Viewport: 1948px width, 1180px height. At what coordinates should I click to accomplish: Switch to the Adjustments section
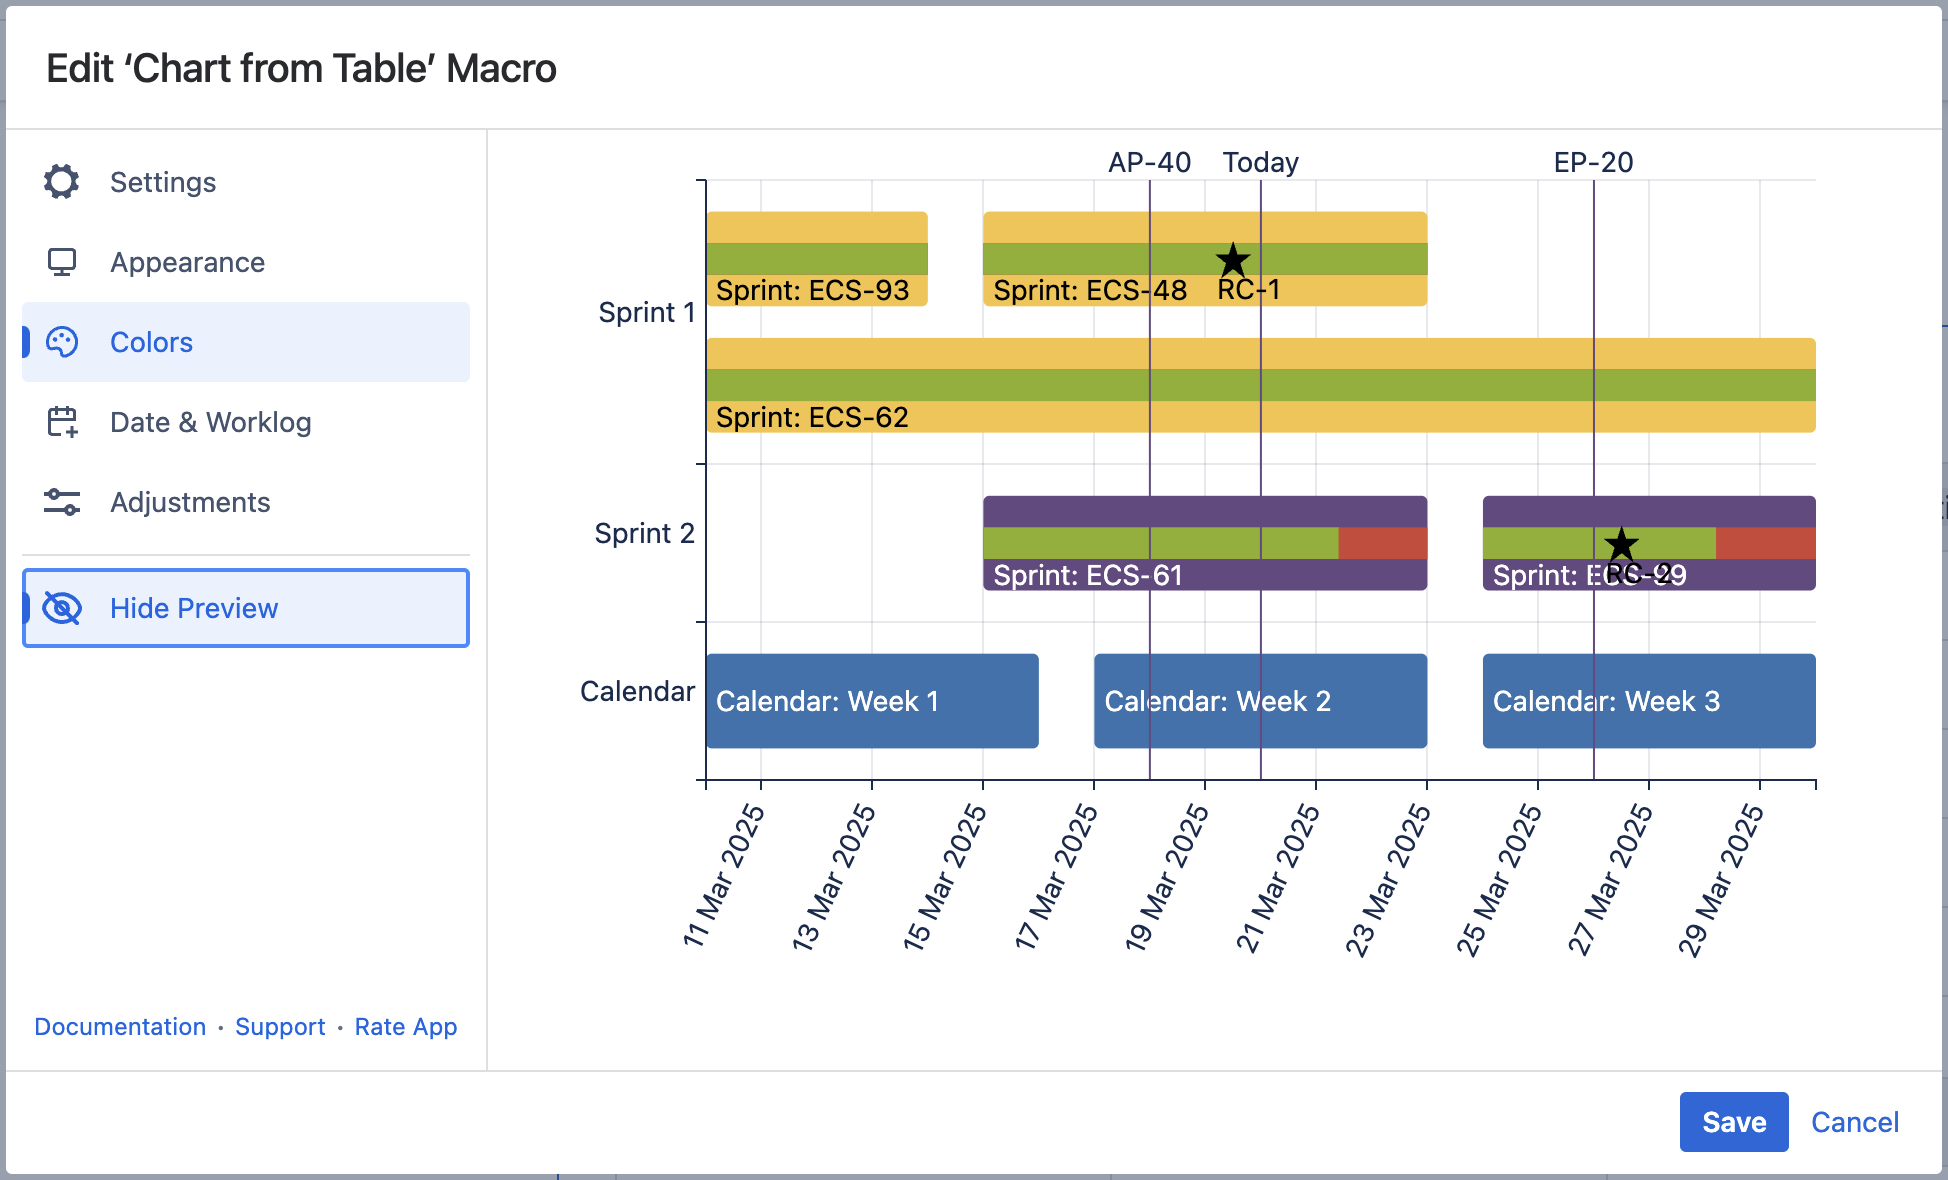190,502
